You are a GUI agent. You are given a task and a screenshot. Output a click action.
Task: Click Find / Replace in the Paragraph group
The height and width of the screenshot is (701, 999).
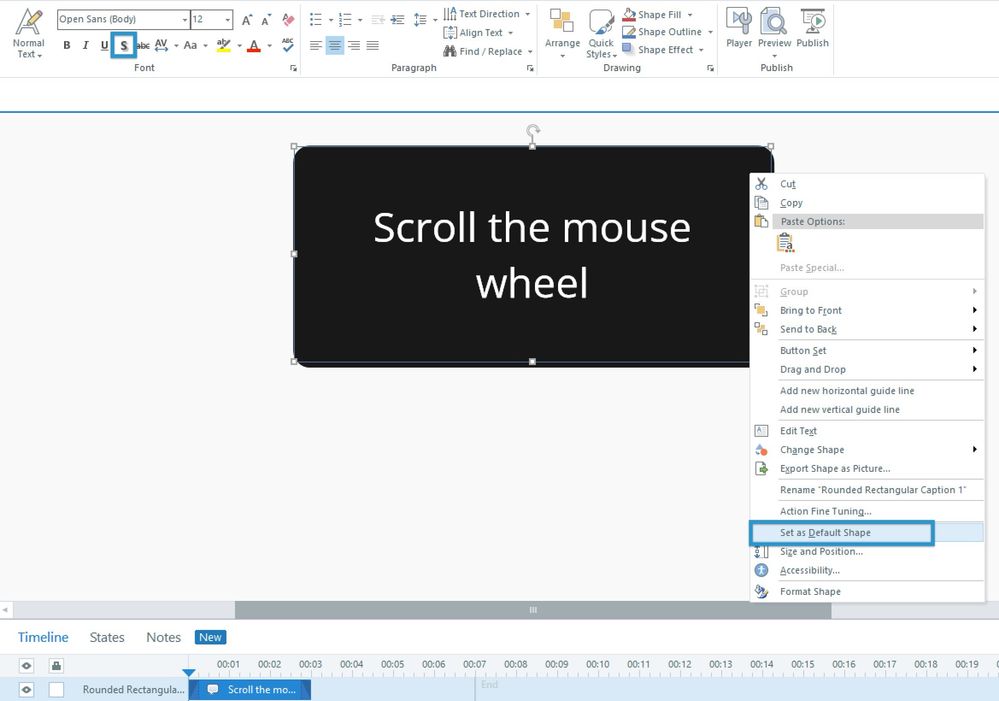coord(489,51)
